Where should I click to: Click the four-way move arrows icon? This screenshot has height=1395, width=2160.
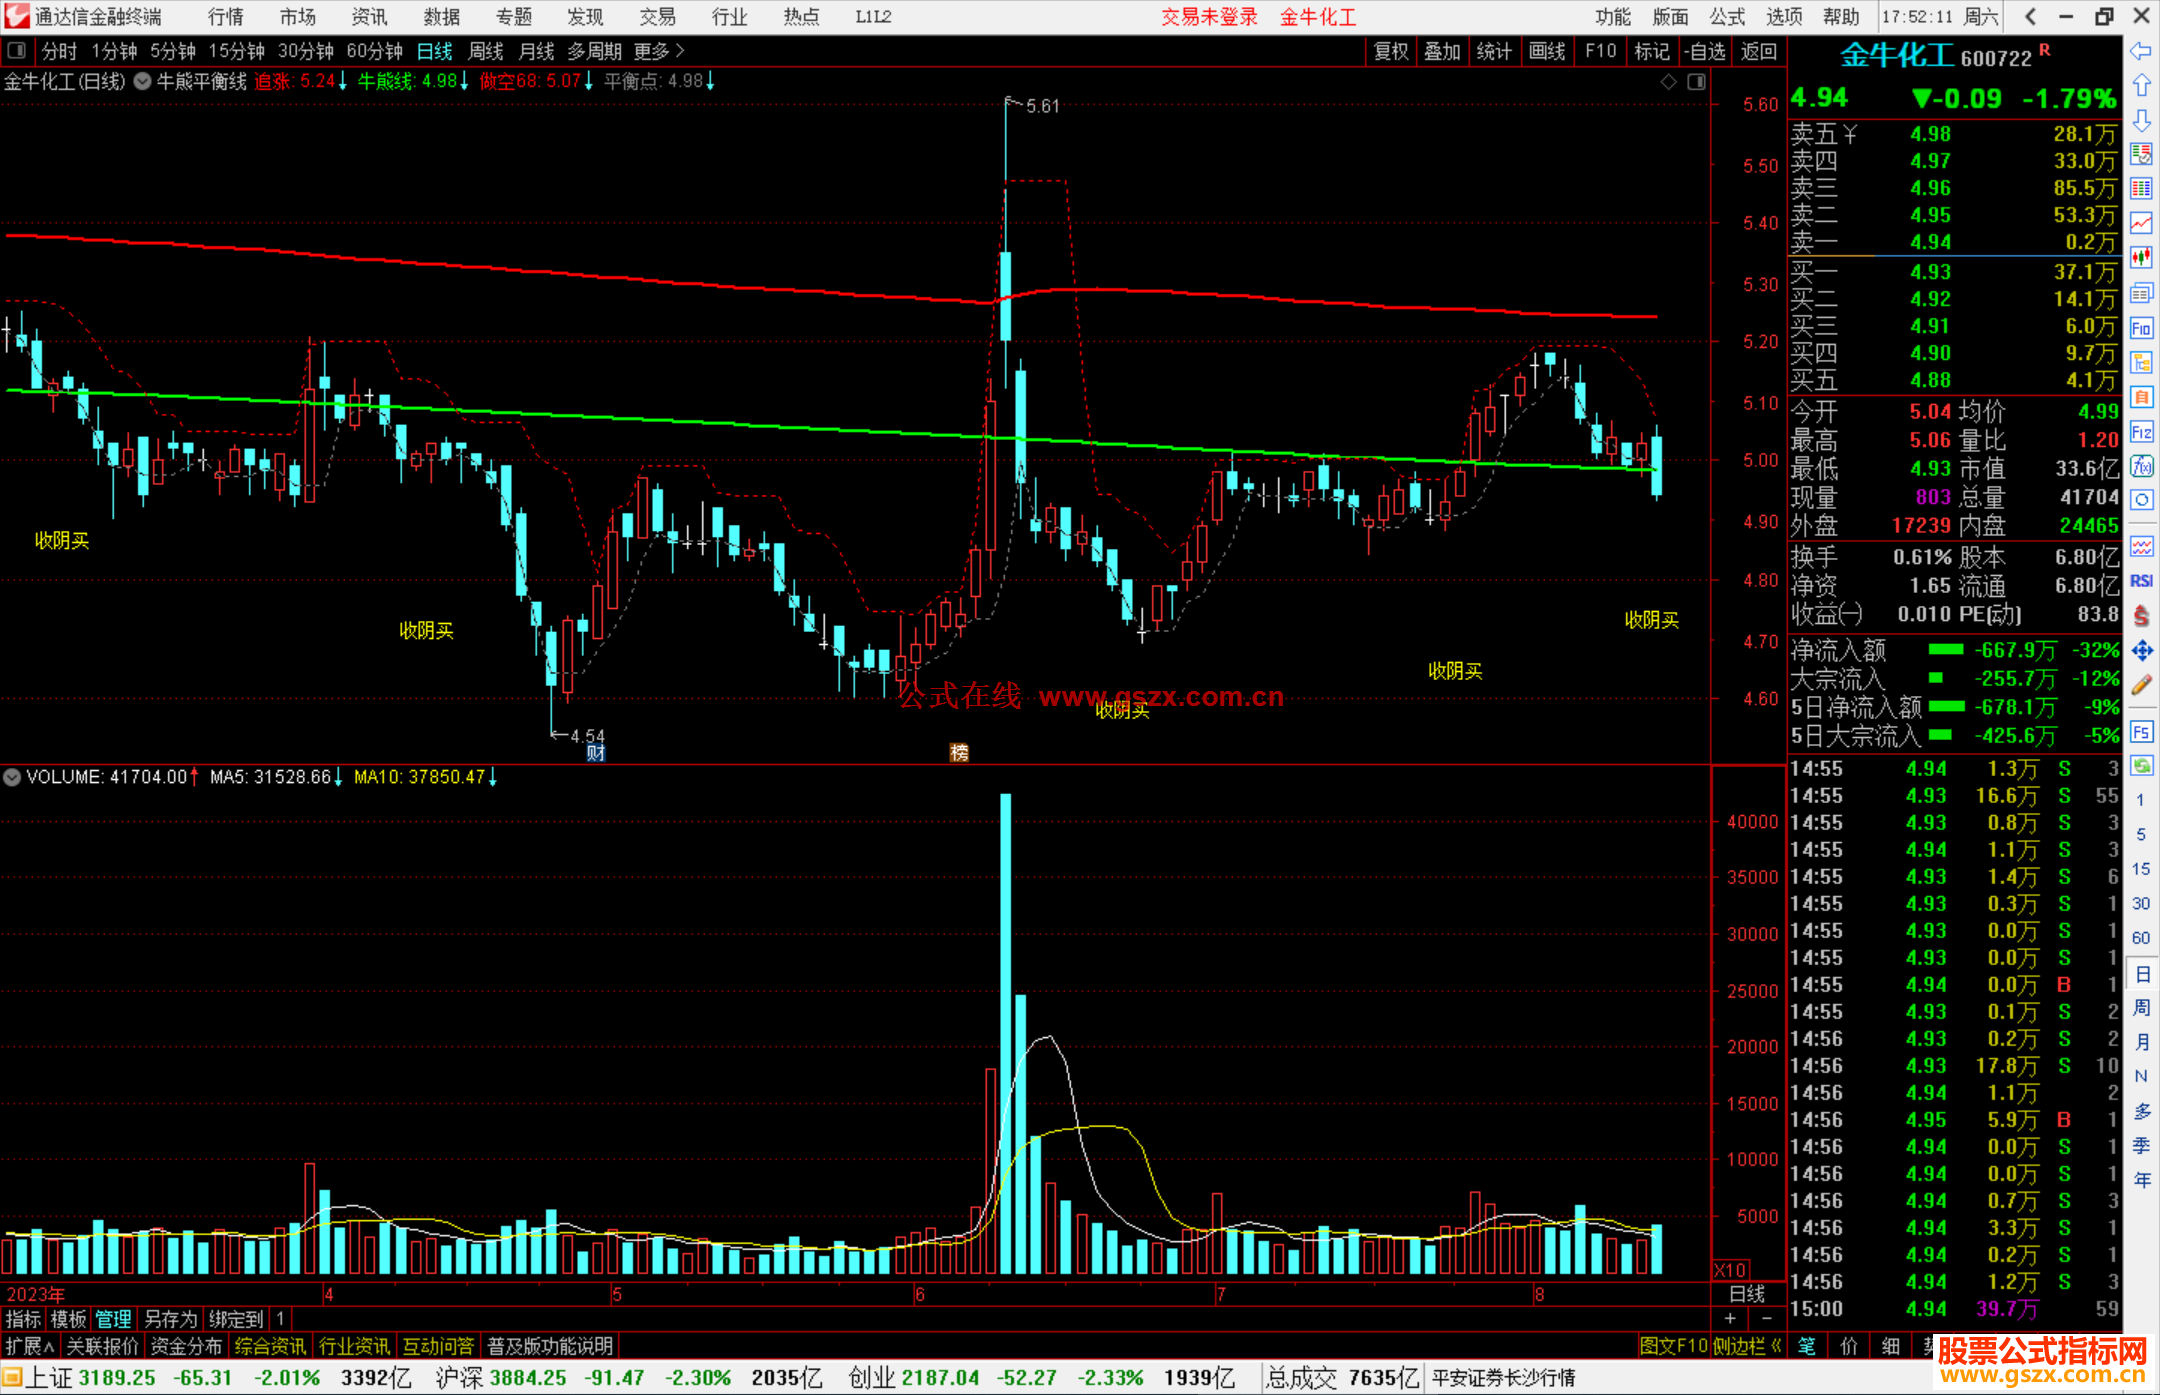coord(2141,651)
